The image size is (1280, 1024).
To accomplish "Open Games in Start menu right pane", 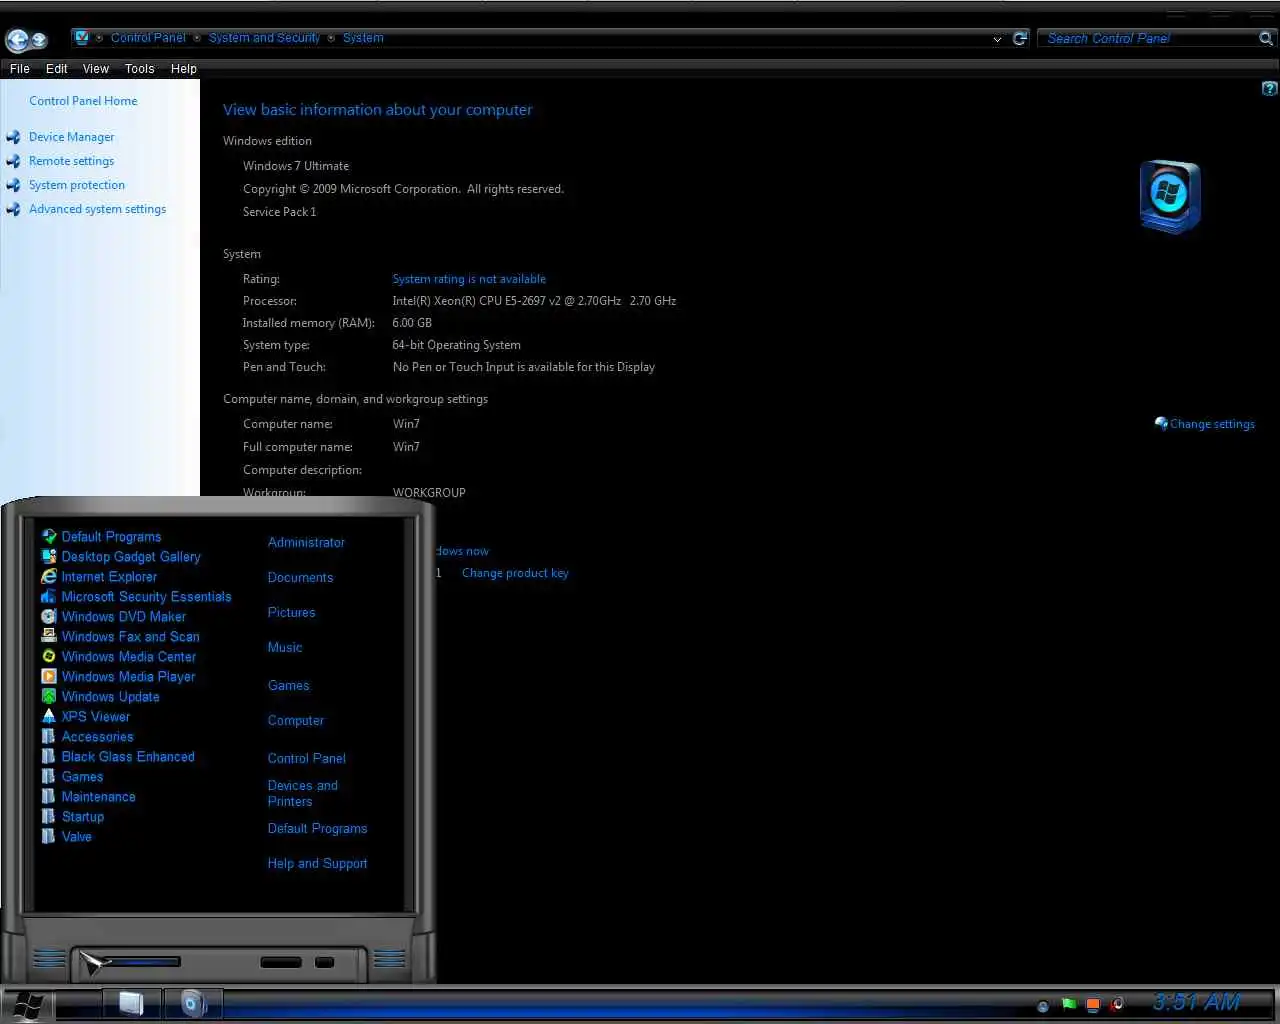I will pos(288,685).
